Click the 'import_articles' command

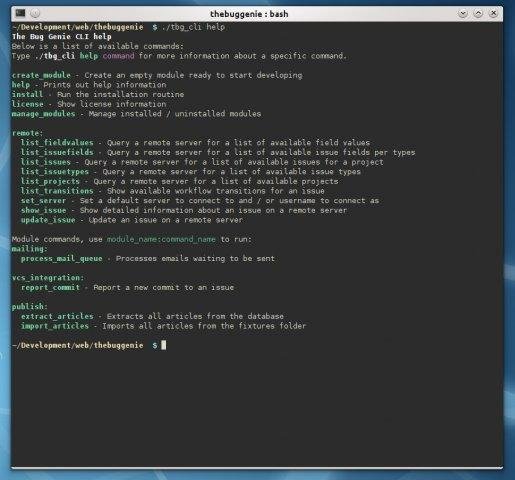click(x=55, y=326)
